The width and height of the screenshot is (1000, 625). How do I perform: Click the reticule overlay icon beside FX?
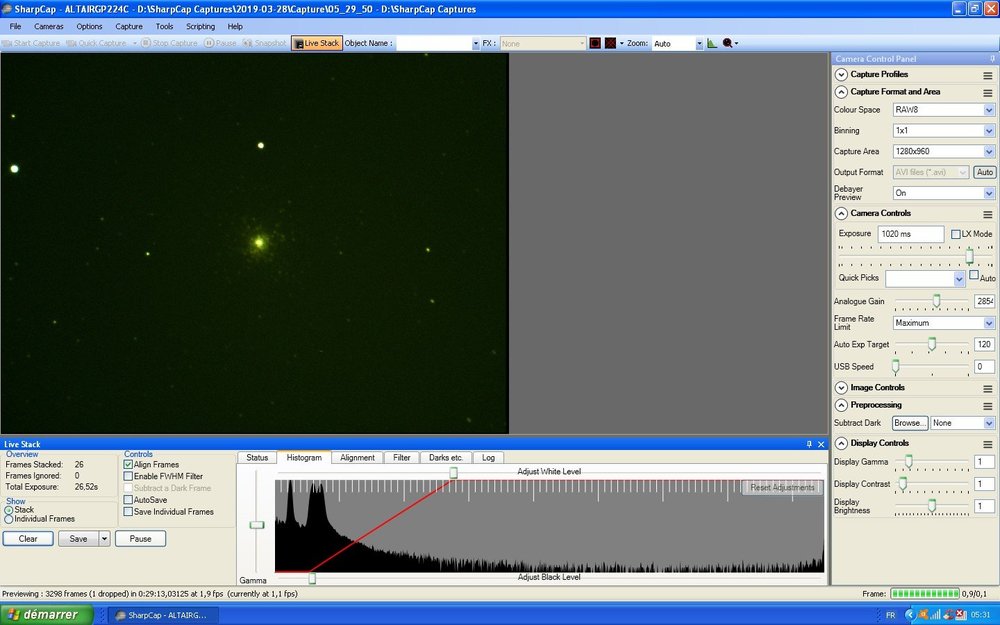pos(609,43)
